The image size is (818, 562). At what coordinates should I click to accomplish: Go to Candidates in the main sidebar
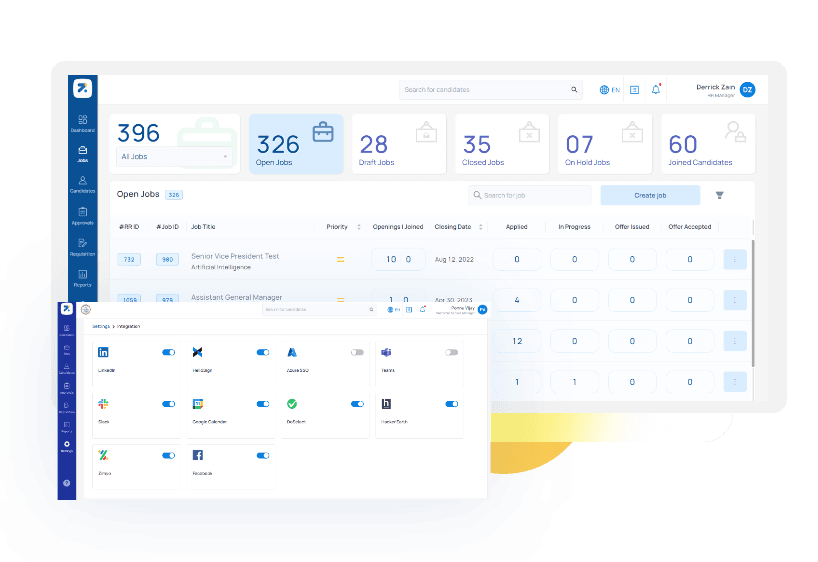click(x=83, y=184)
